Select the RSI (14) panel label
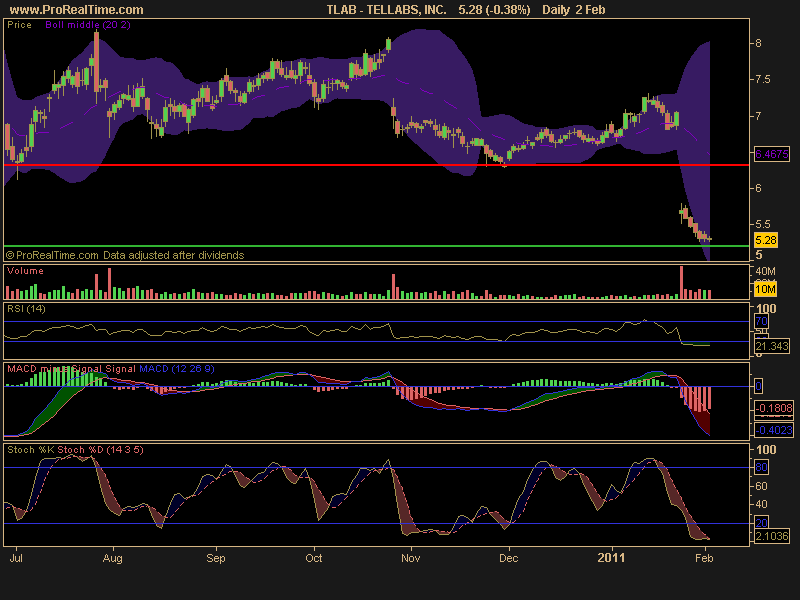 point(26,309)
